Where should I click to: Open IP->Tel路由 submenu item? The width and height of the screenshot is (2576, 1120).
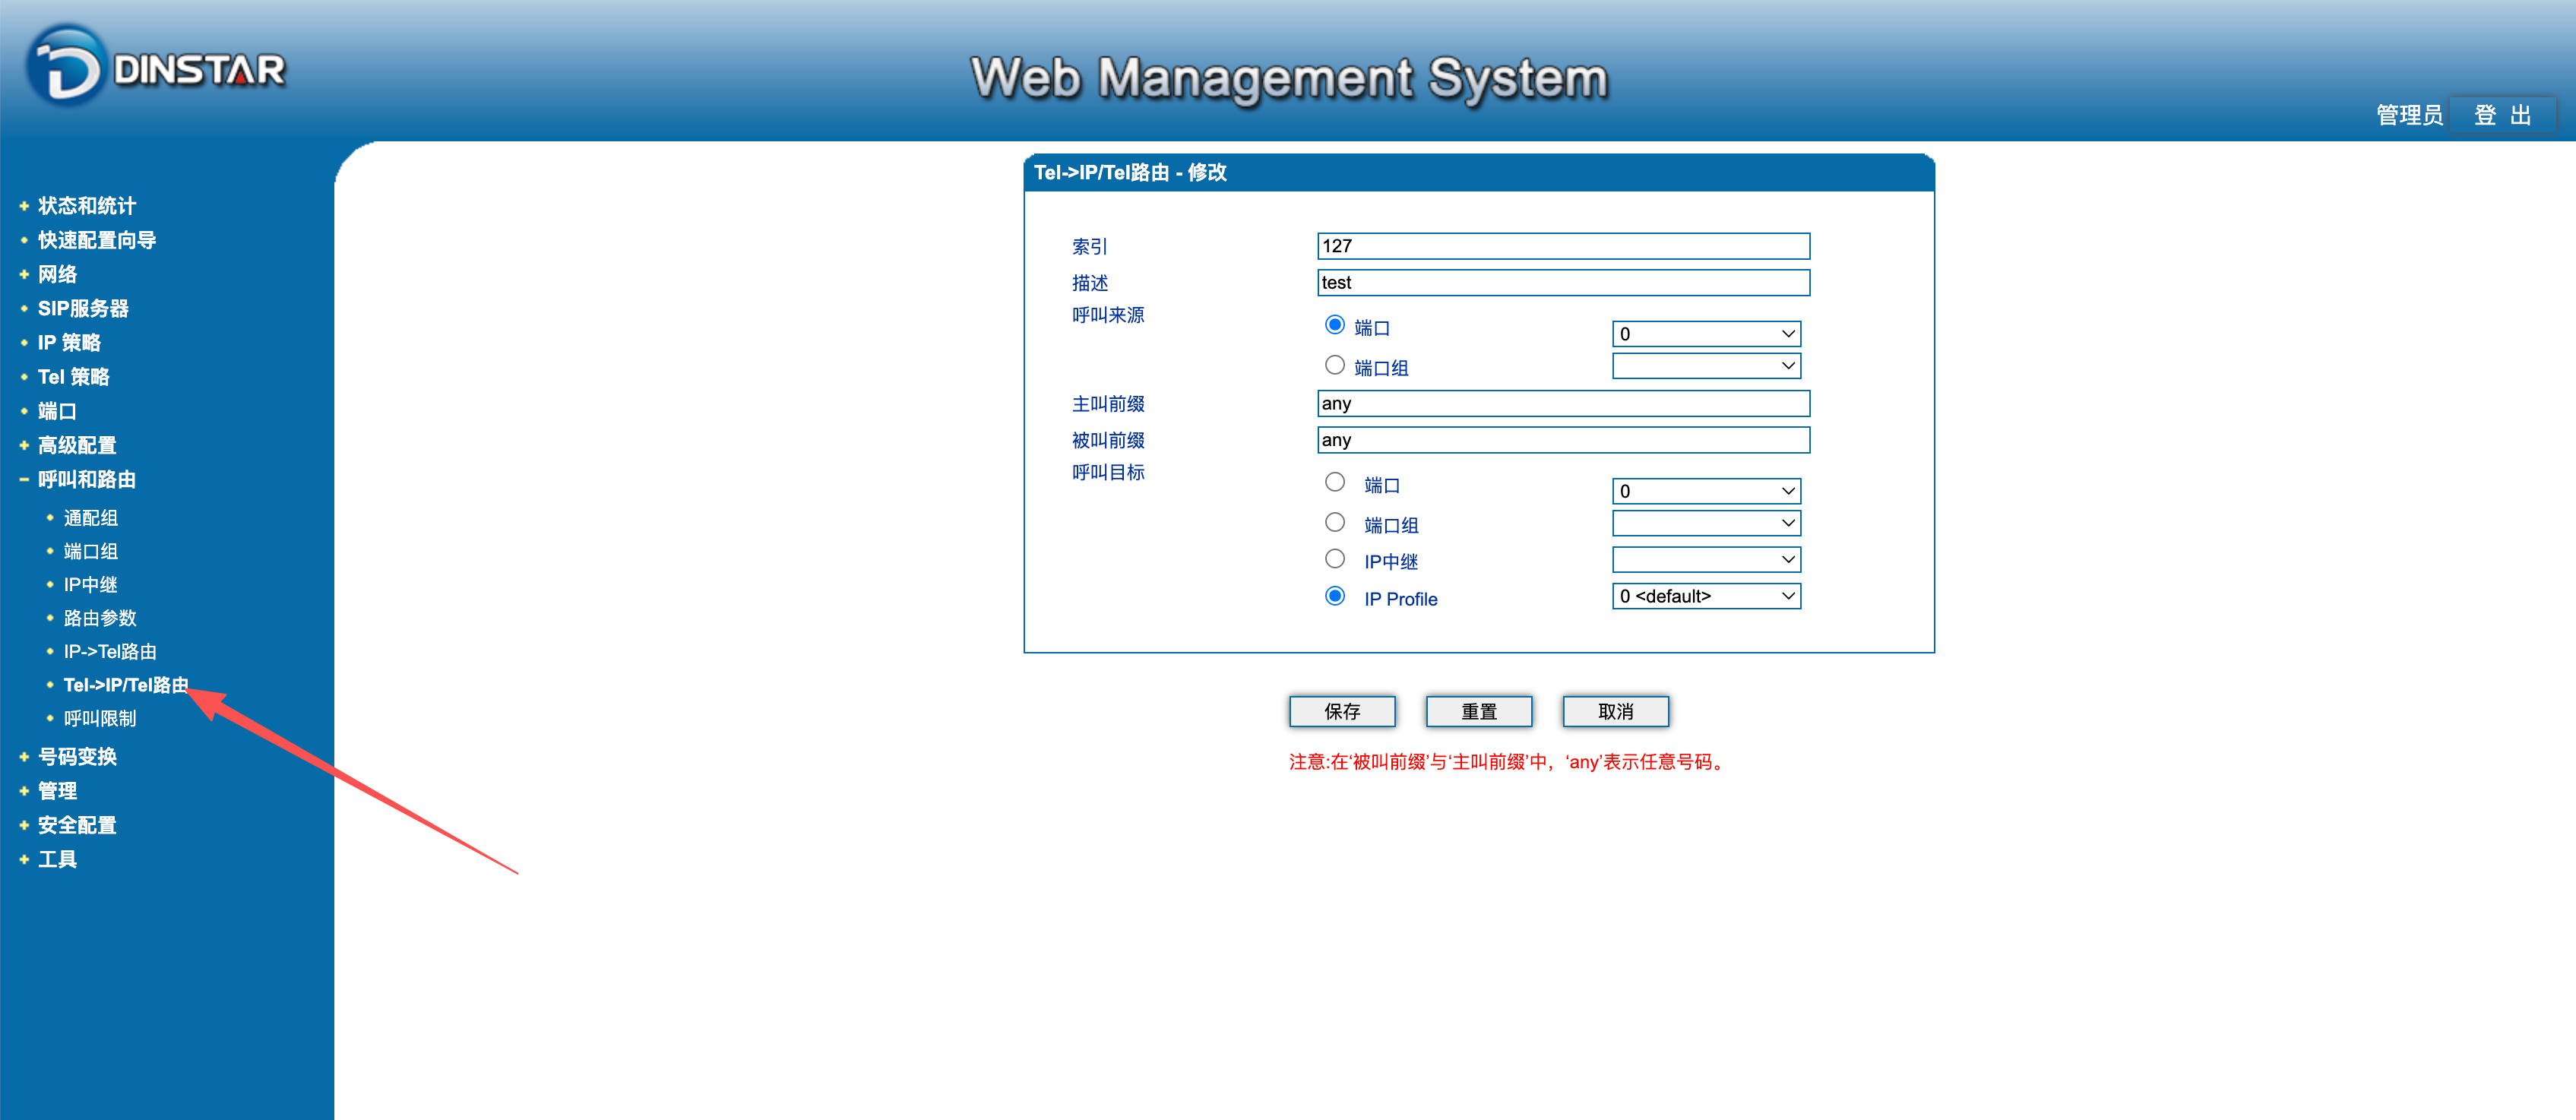click(110, 652)
